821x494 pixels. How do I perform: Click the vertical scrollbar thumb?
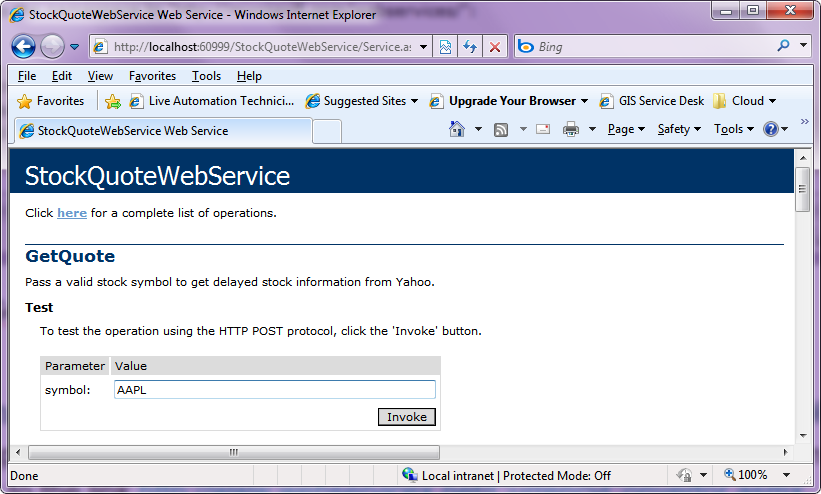tap(803, 189)
